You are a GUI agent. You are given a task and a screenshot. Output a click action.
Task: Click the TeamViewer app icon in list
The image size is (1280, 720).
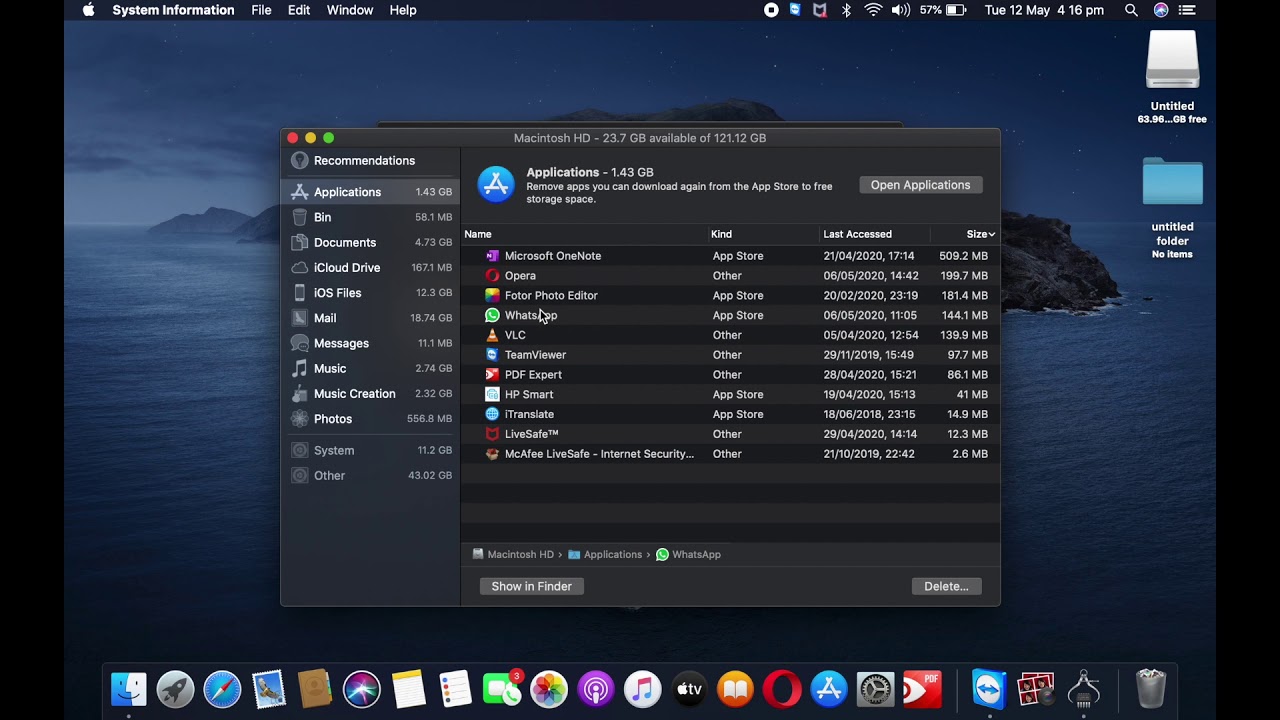tap(492, 355)
